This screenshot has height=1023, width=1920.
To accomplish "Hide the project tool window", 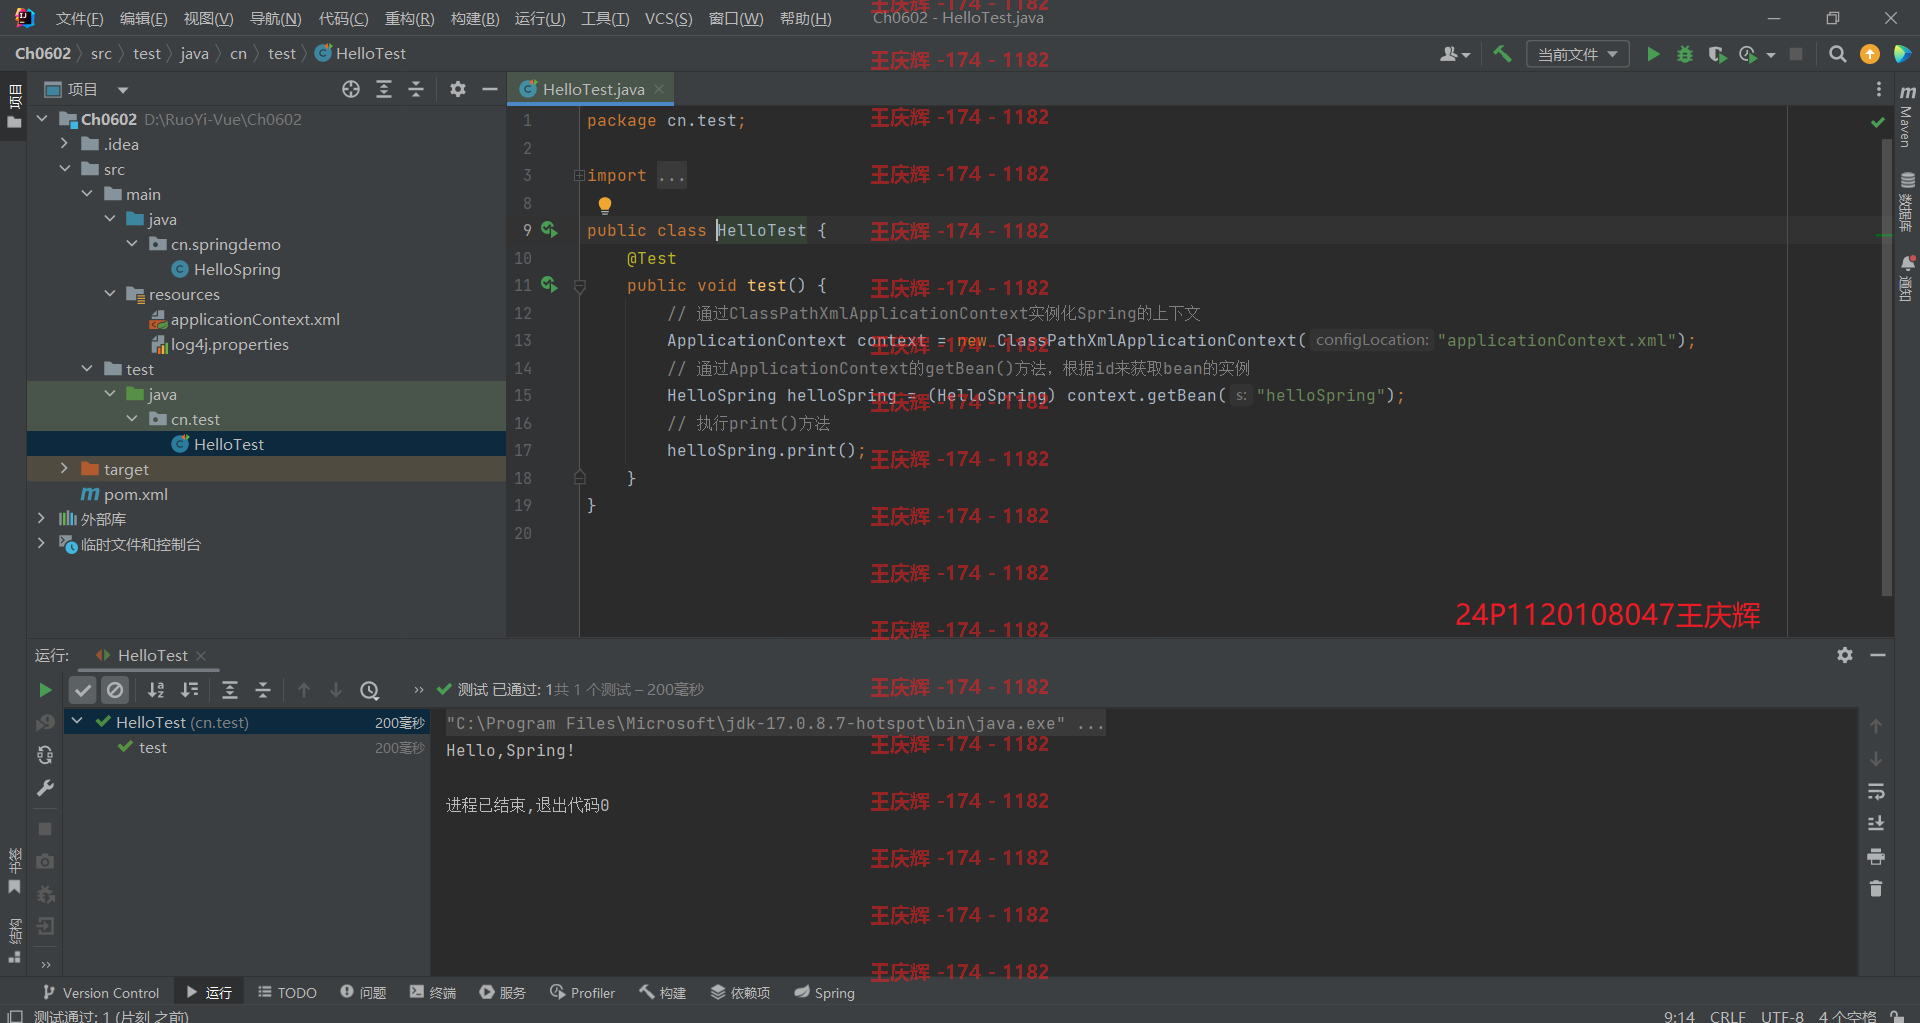I will [x=489, y=89].
